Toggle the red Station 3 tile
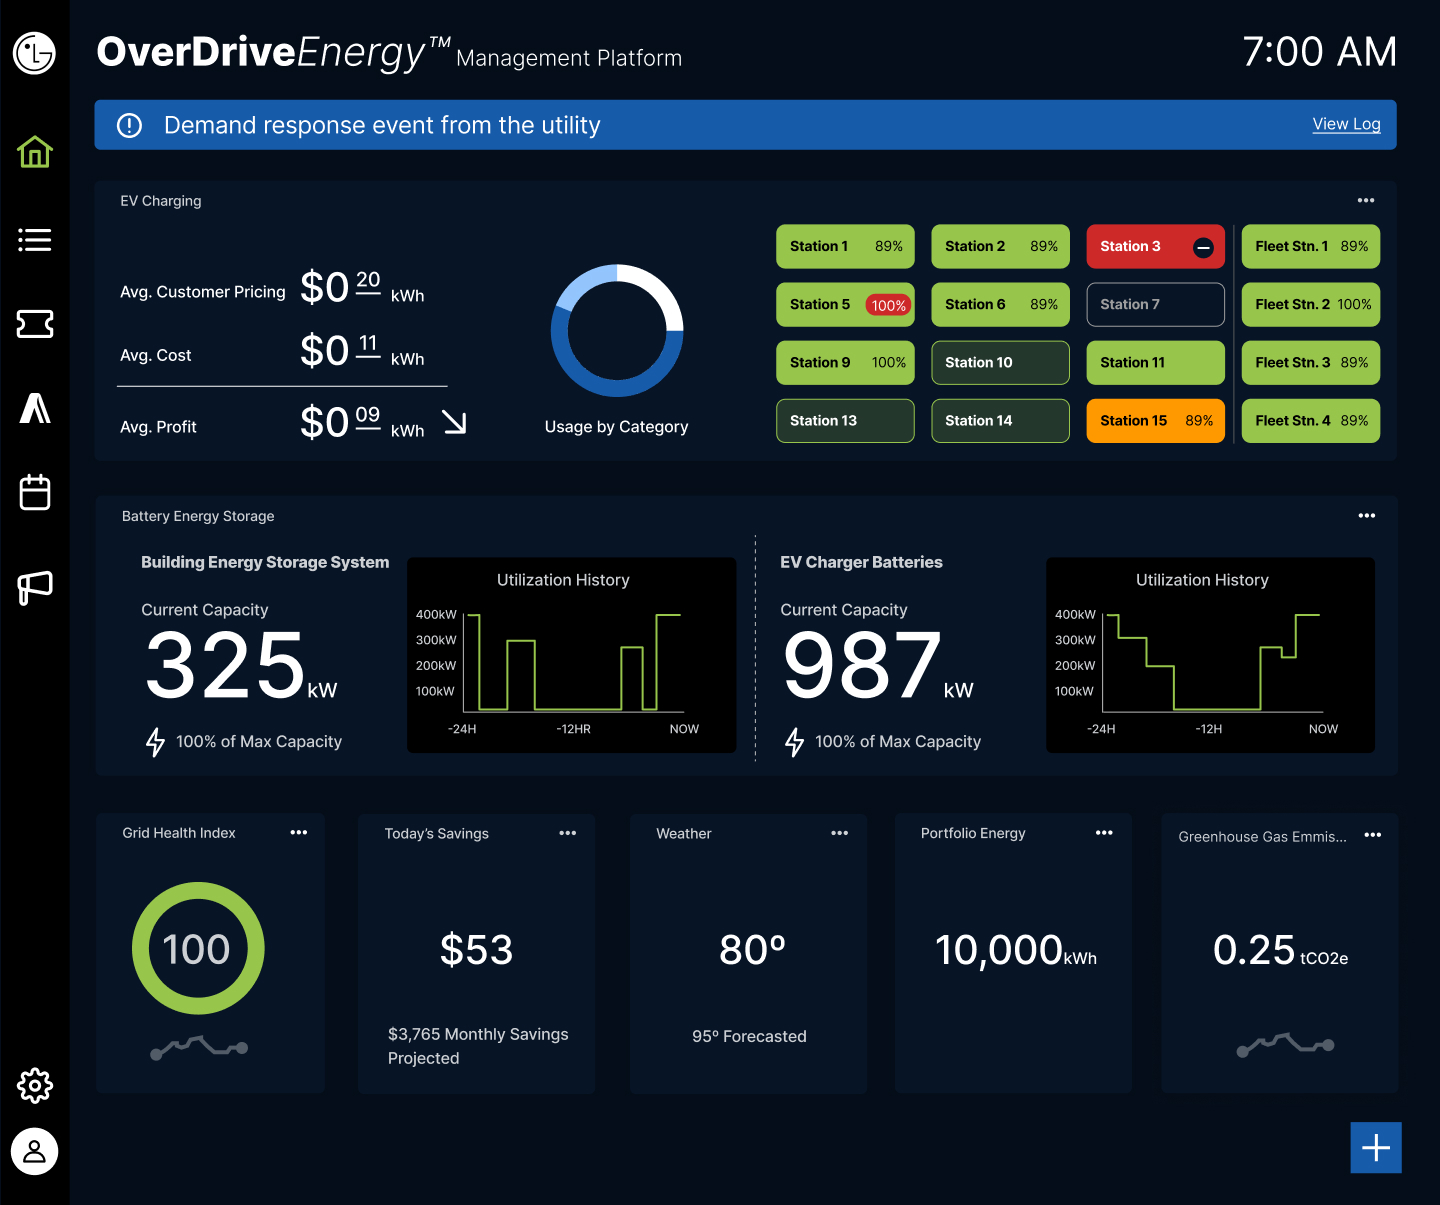1440x1205 pixels. [x=1155, y=247]
